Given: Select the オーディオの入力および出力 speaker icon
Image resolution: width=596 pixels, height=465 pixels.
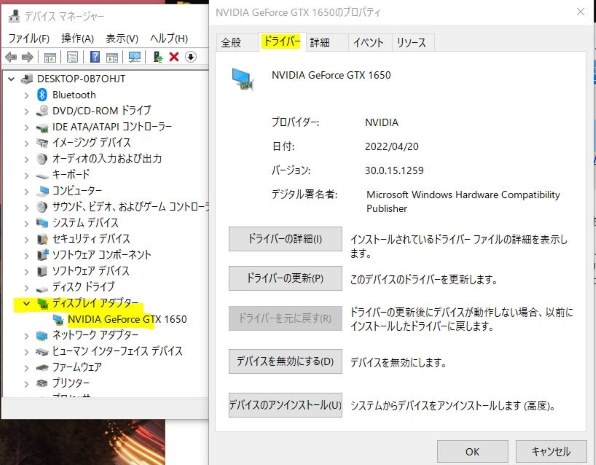Looking at the screenshot, I should click(x=42, y=159).
